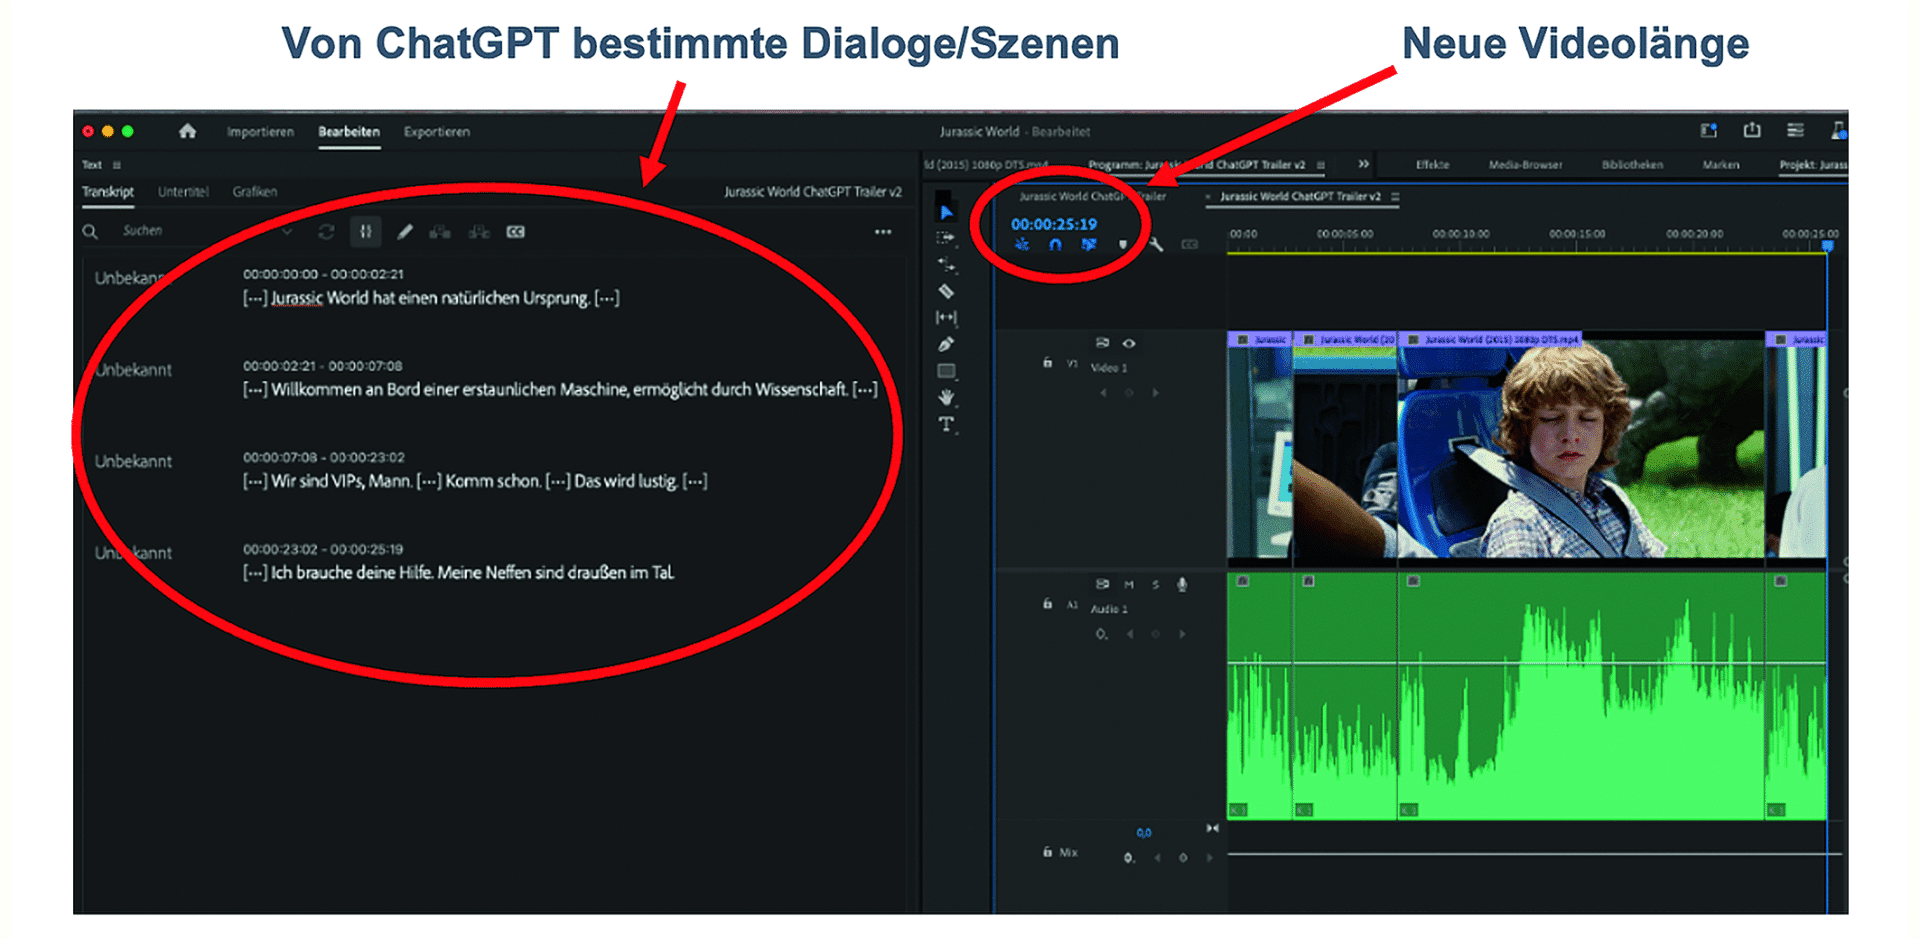Click the refresh transcript button
This screenshot has width=1920, height=939.
[x=325, y=229]
